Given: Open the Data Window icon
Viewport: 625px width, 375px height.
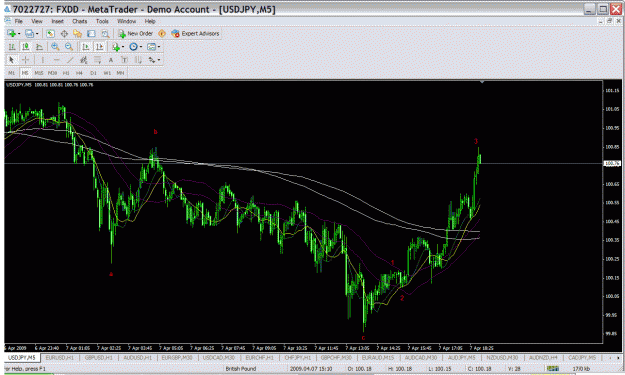Looking at the screenshot, I should (64, 34).
